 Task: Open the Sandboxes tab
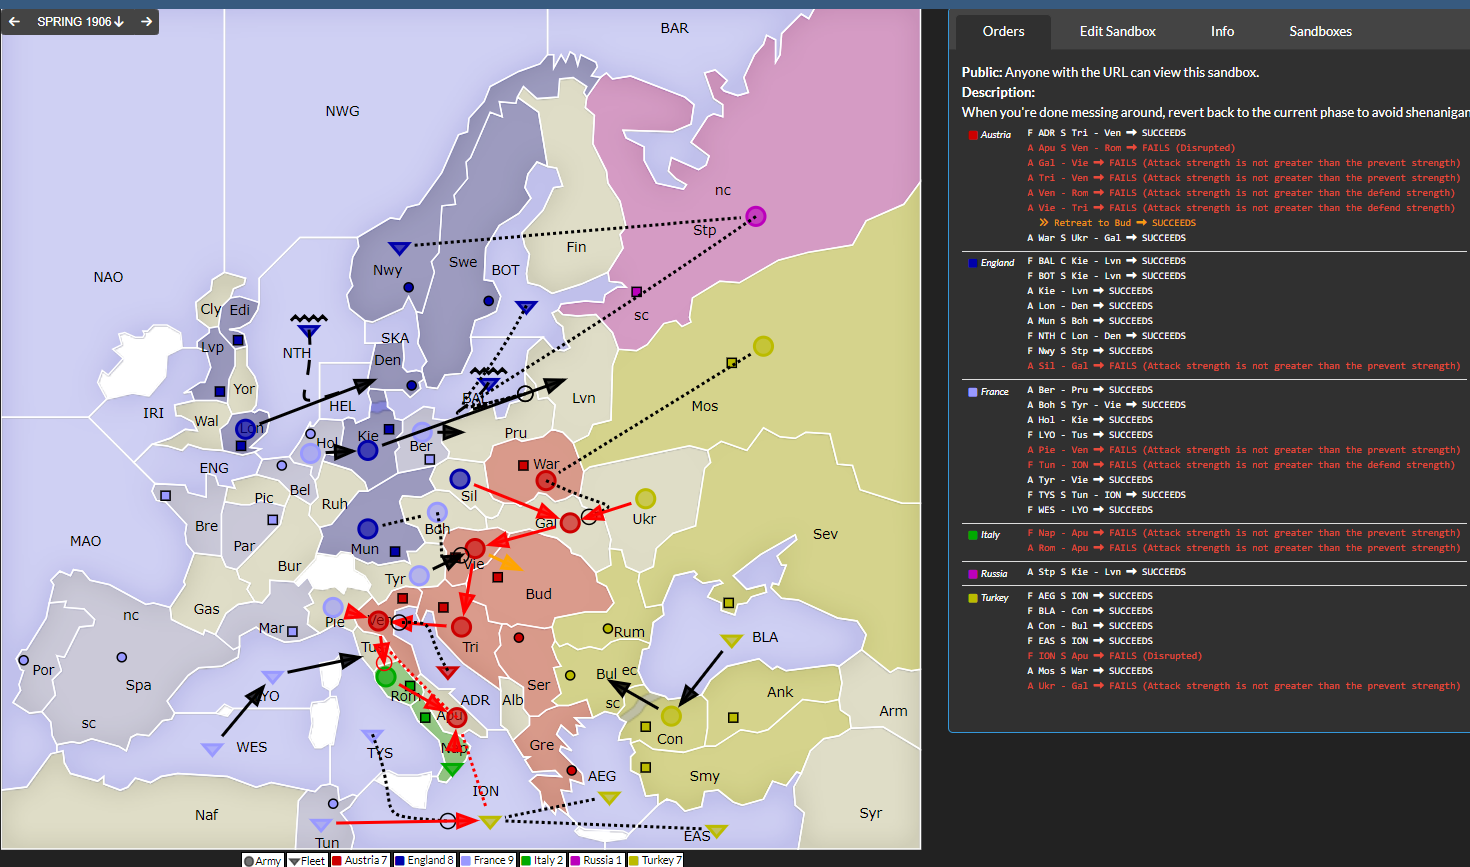[1320, 31]
